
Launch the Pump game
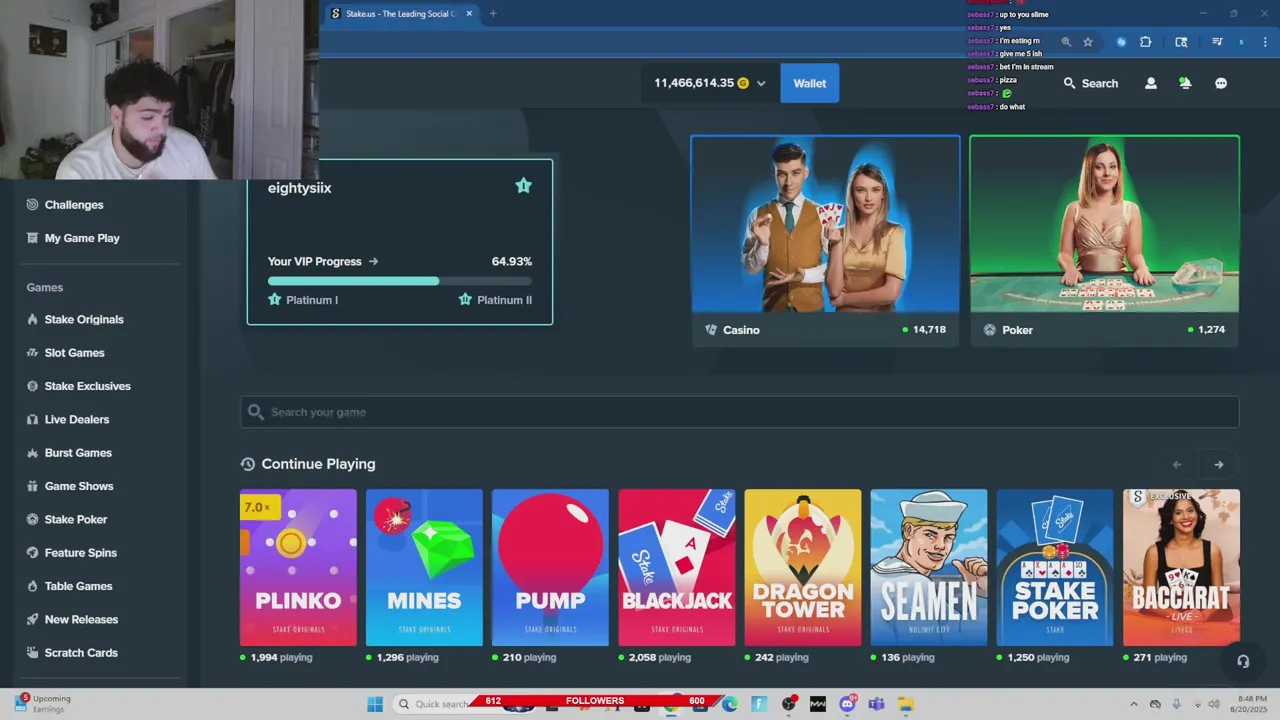550,567
